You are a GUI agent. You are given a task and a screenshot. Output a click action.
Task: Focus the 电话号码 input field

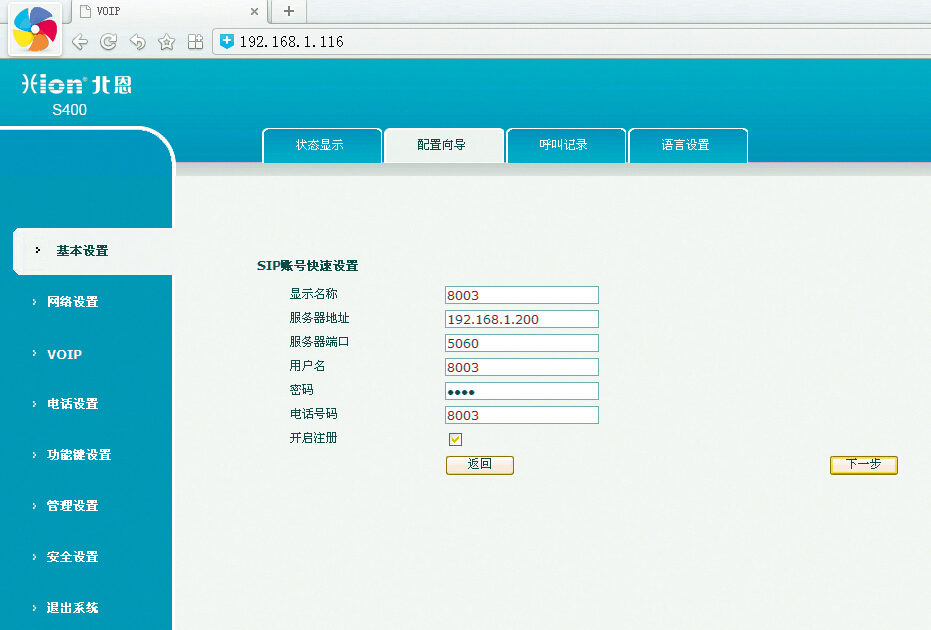click(522, 415)
